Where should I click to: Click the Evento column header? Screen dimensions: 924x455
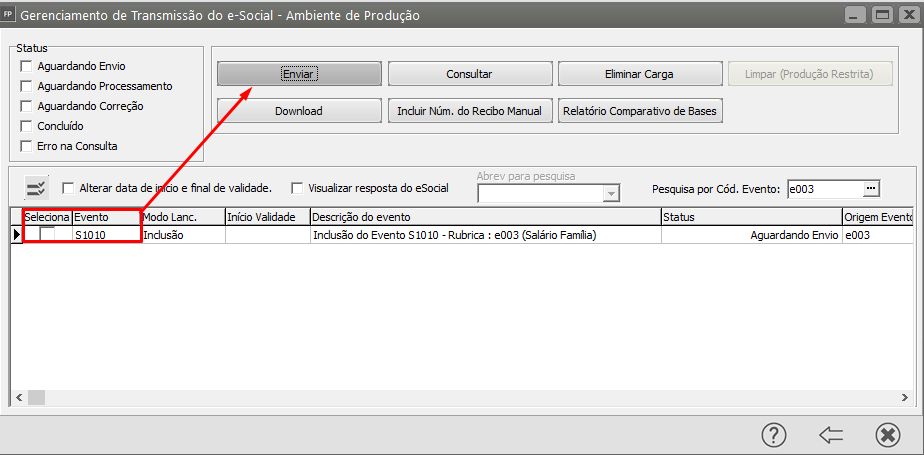pyautogui.click(x=107, y=217)
